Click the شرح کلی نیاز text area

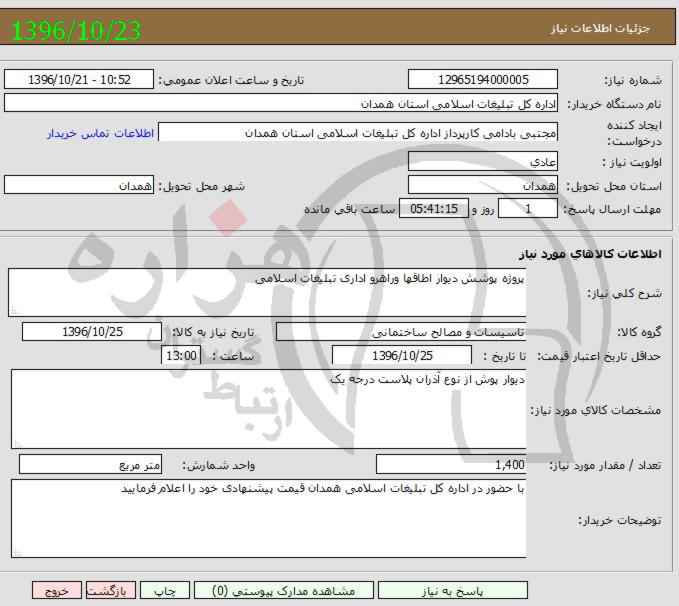[x=267, y=293]
